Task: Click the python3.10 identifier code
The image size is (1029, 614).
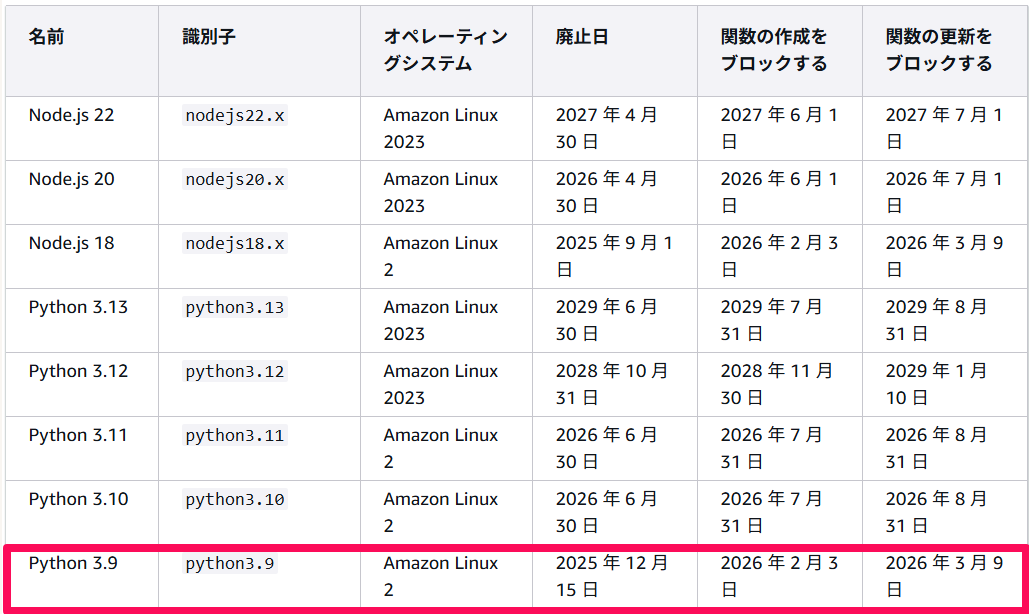Action: pyautogui.click(x=235, y=500)
